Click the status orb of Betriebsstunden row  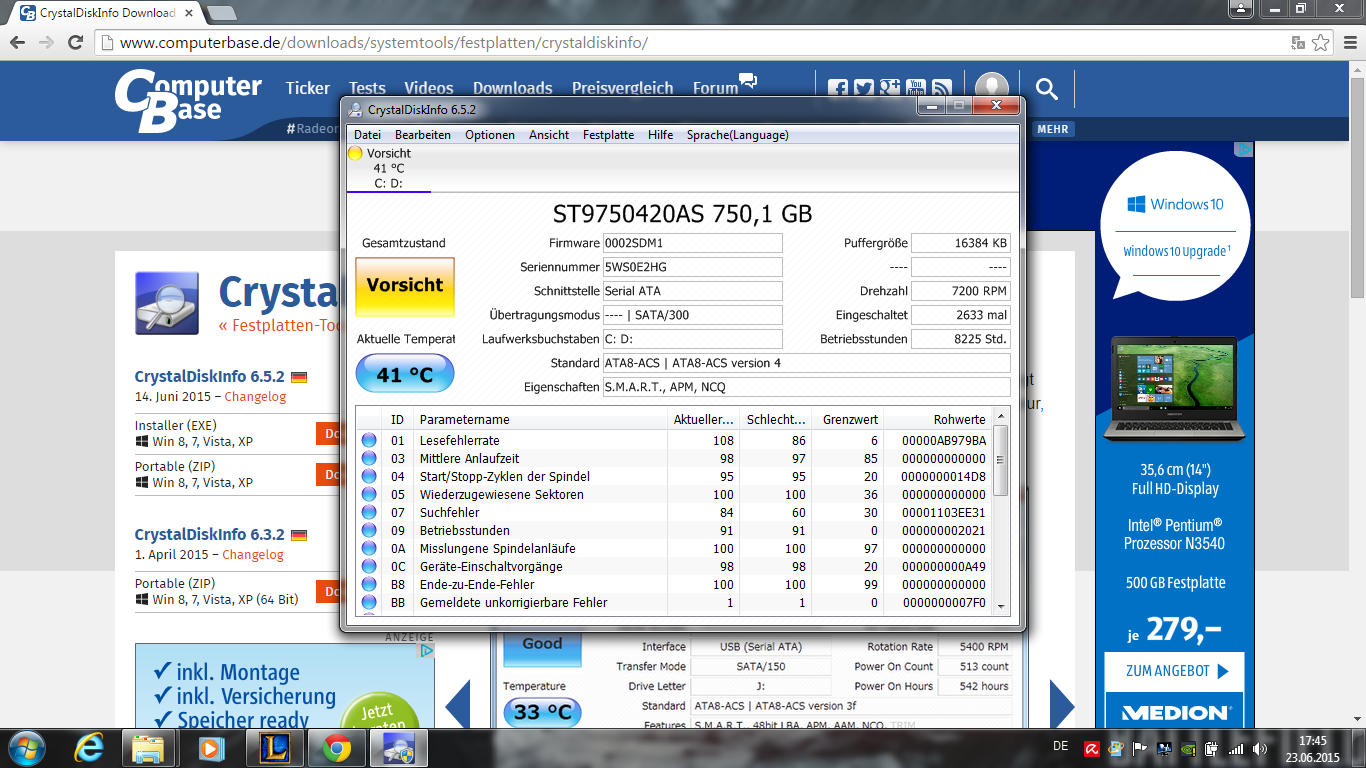tap(369, 531)
